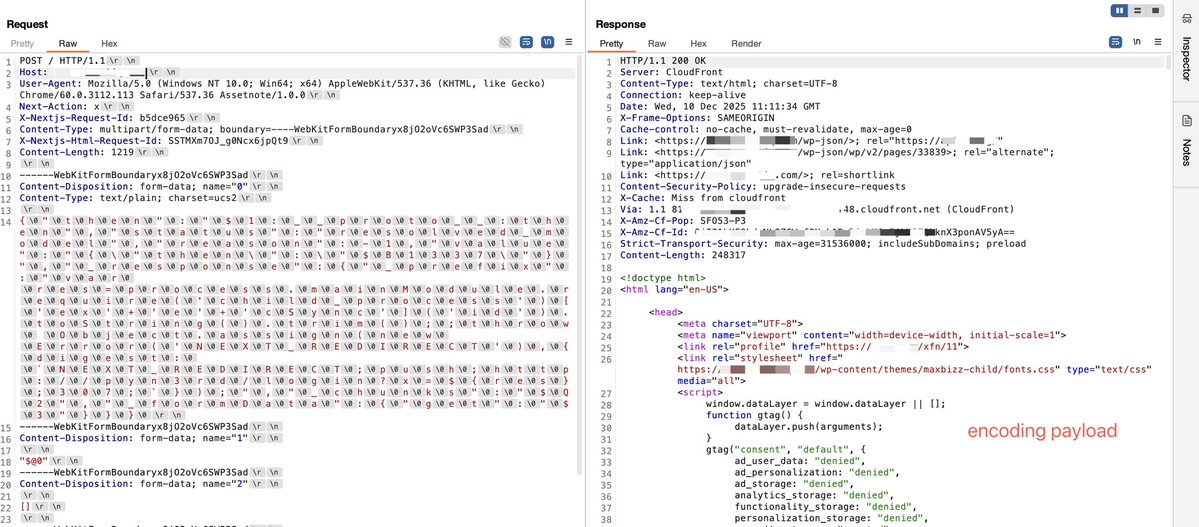Viewport: 1199px width, 527px height.
Task: Open the Response pane hamburger menu
Action: (x=1158, y=42)
